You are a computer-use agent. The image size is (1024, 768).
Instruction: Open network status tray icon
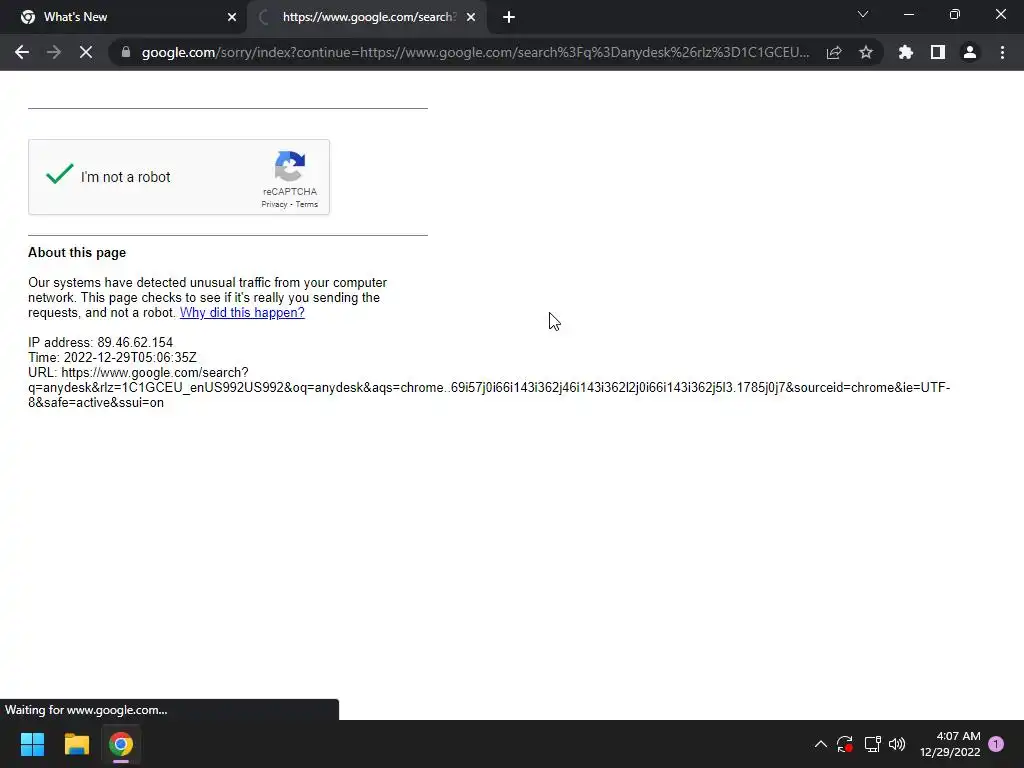click(872, 744)
